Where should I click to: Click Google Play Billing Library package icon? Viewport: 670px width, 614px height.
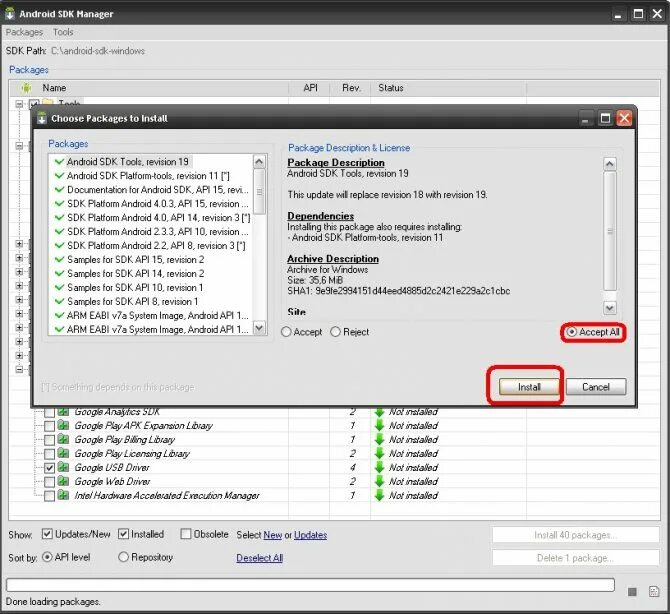[63, 439]
